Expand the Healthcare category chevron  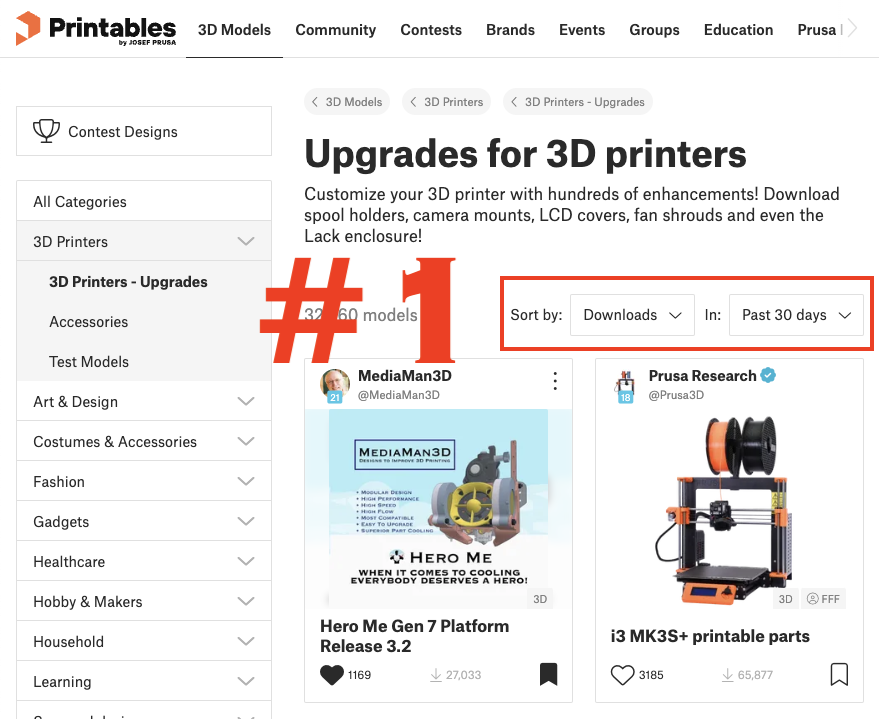click(246, 562)
